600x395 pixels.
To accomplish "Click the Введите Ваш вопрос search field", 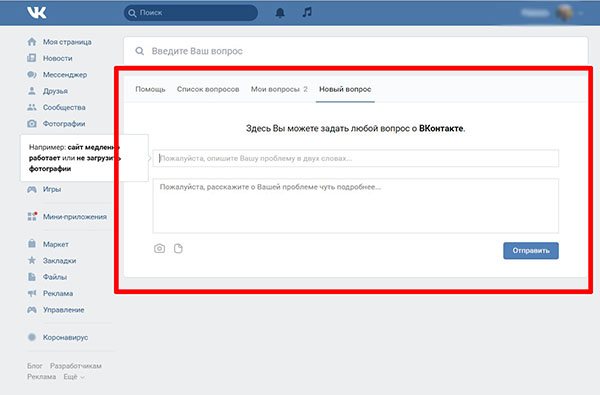I will point(356,51).
